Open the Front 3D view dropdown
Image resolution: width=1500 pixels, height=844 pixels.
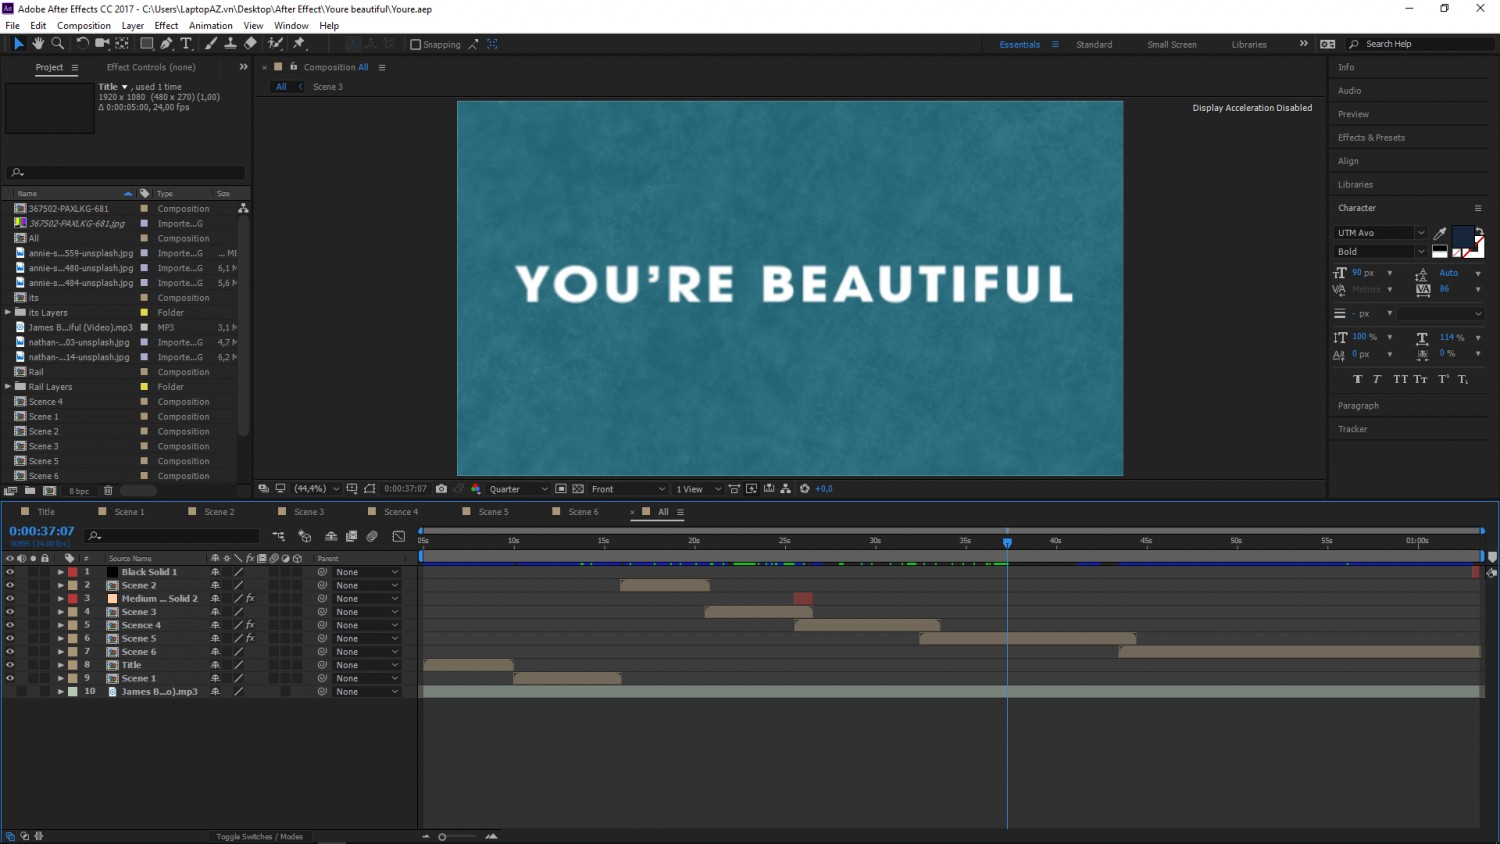coord(628,489)
